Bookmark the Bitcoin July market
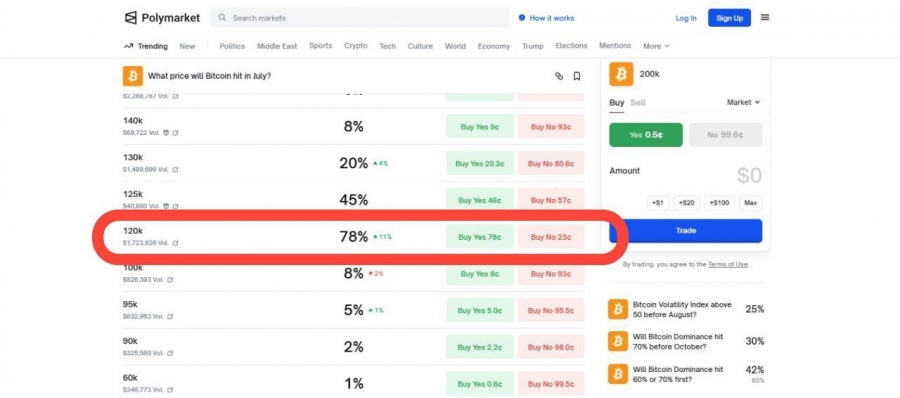This screenshot has width=900, height=398. coord(577,76)
